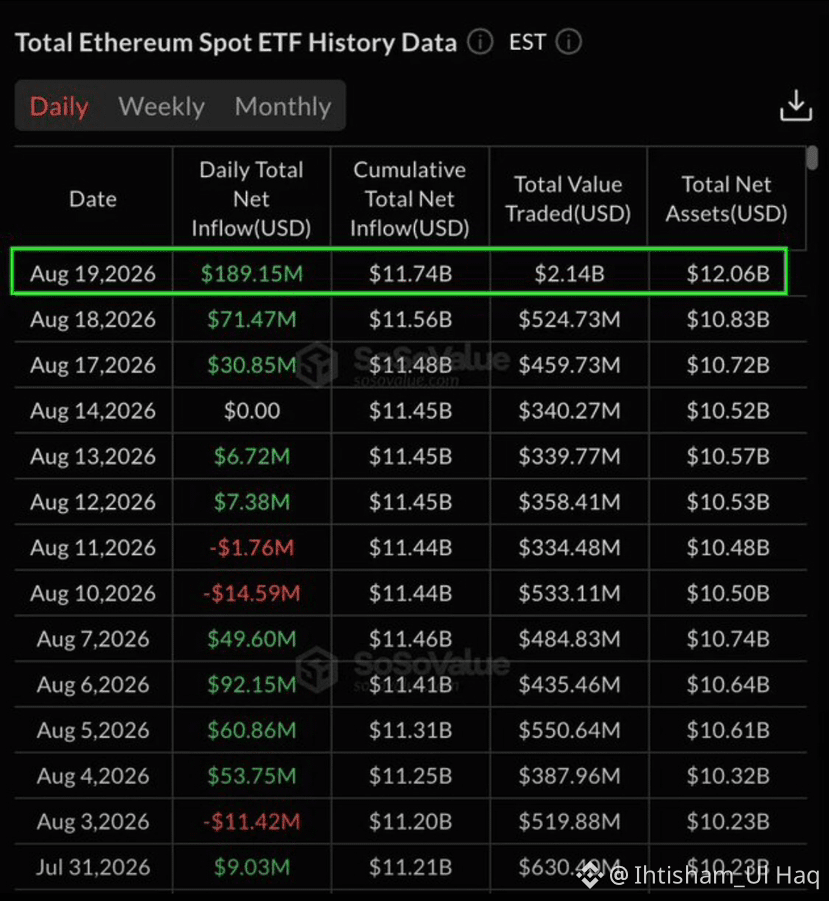
Task: Switch to the Weekly tab
Action: 161,106
